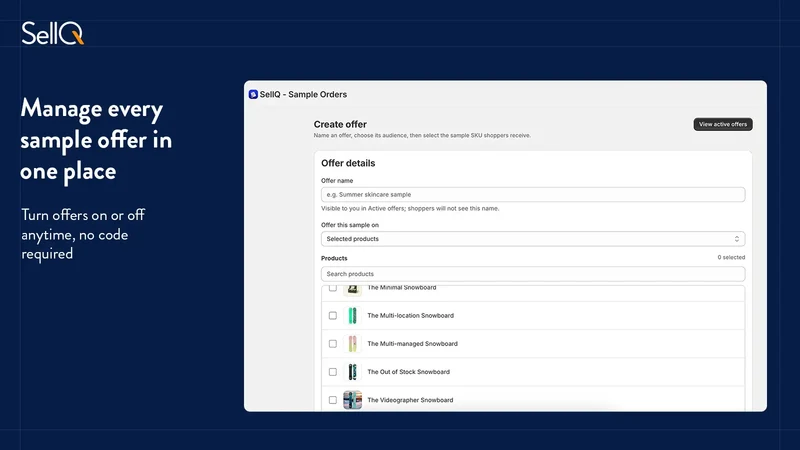Click The Videographer Snowboard thumbnail
The image size is (800, 450).
tap(352, 400)
